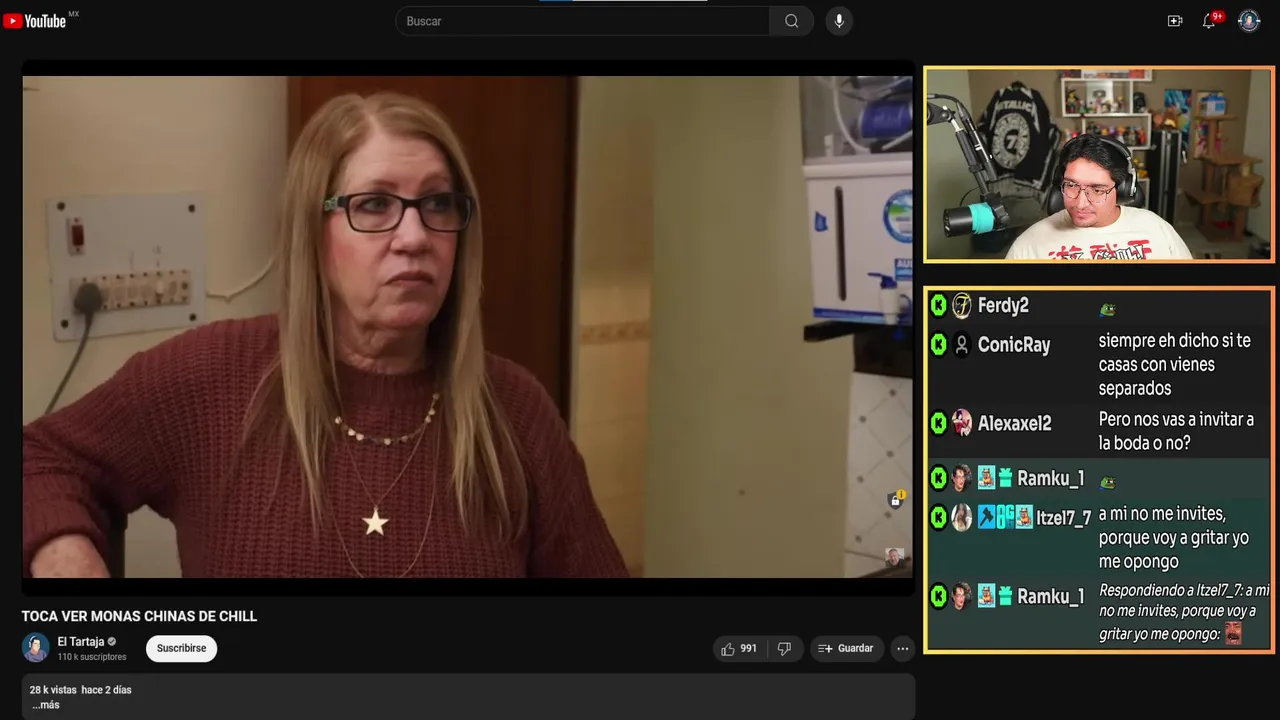Click the verified badge beside El Tartaja
Image resolution: width=1280 pixels, height=720 pixels.
click(112, 642)
